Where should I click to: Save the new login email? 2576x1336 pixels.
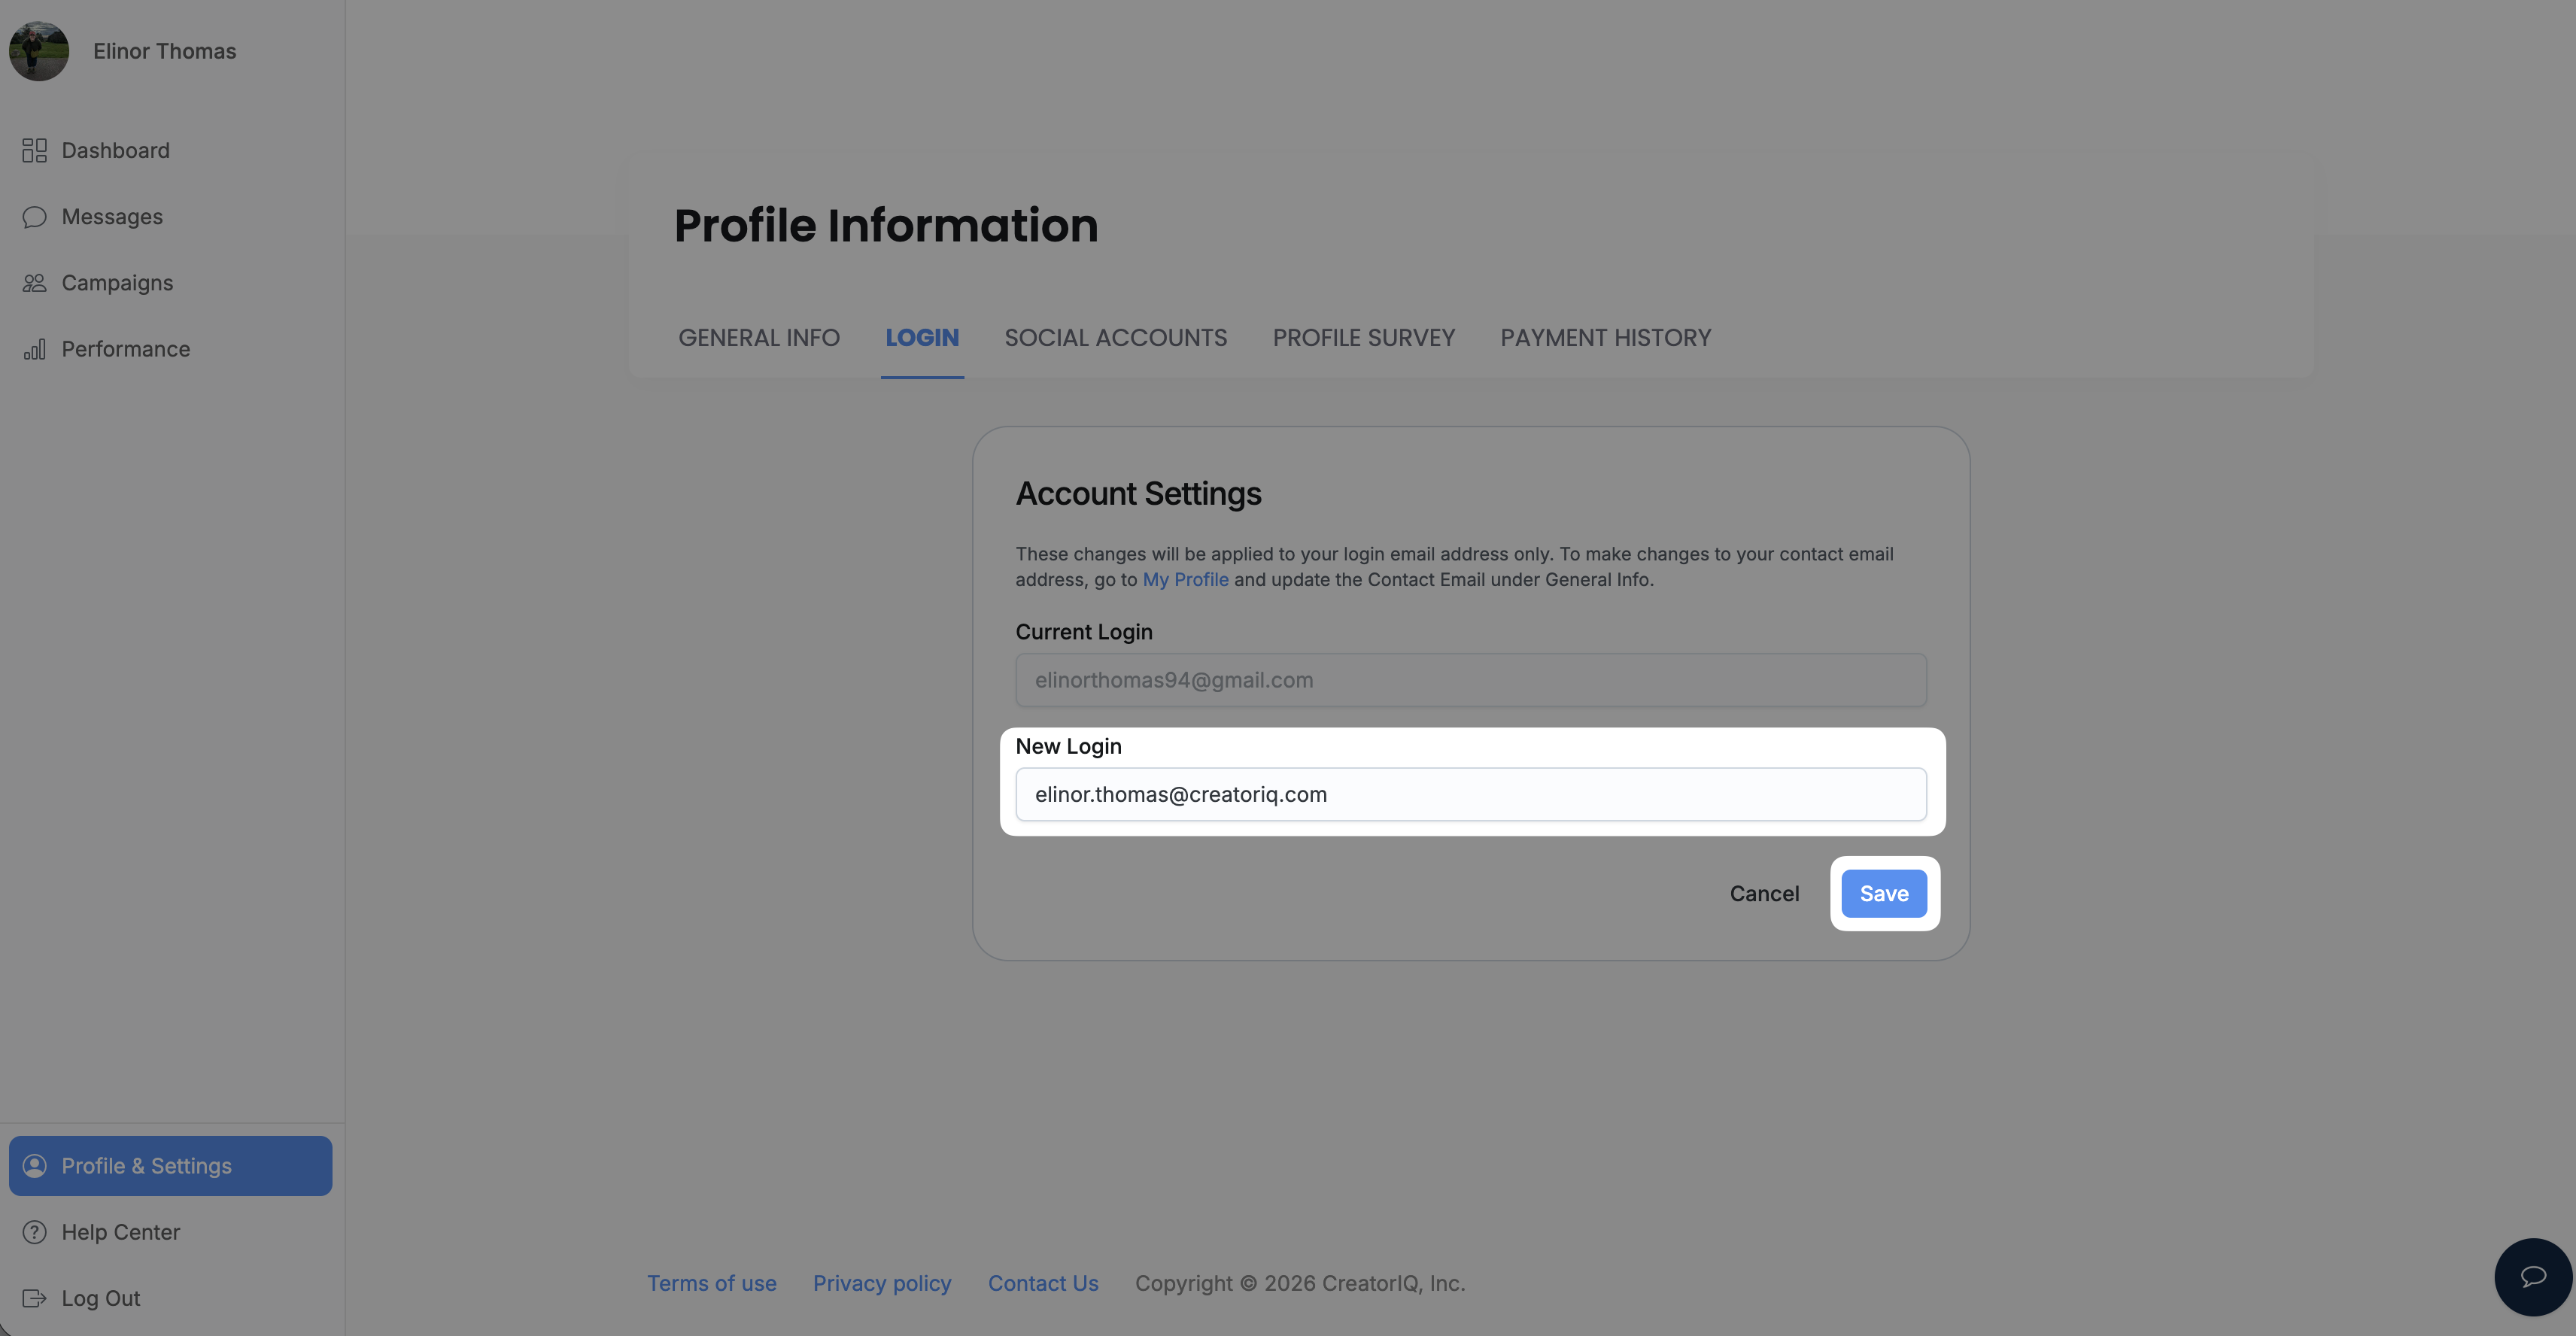point(1884,894)
